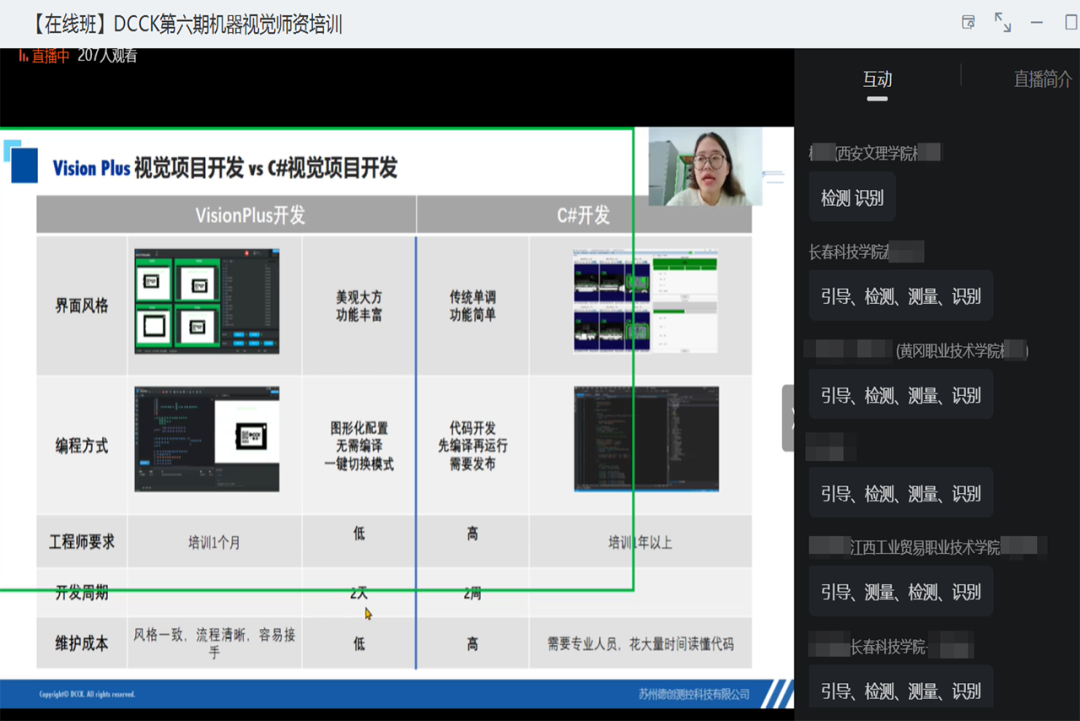Click the C#开发 column header

click(583, 216)
